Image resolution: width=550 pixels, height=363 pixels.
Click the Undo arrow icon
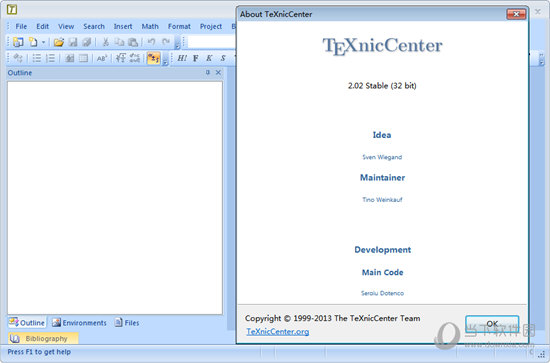pos(151,42)
